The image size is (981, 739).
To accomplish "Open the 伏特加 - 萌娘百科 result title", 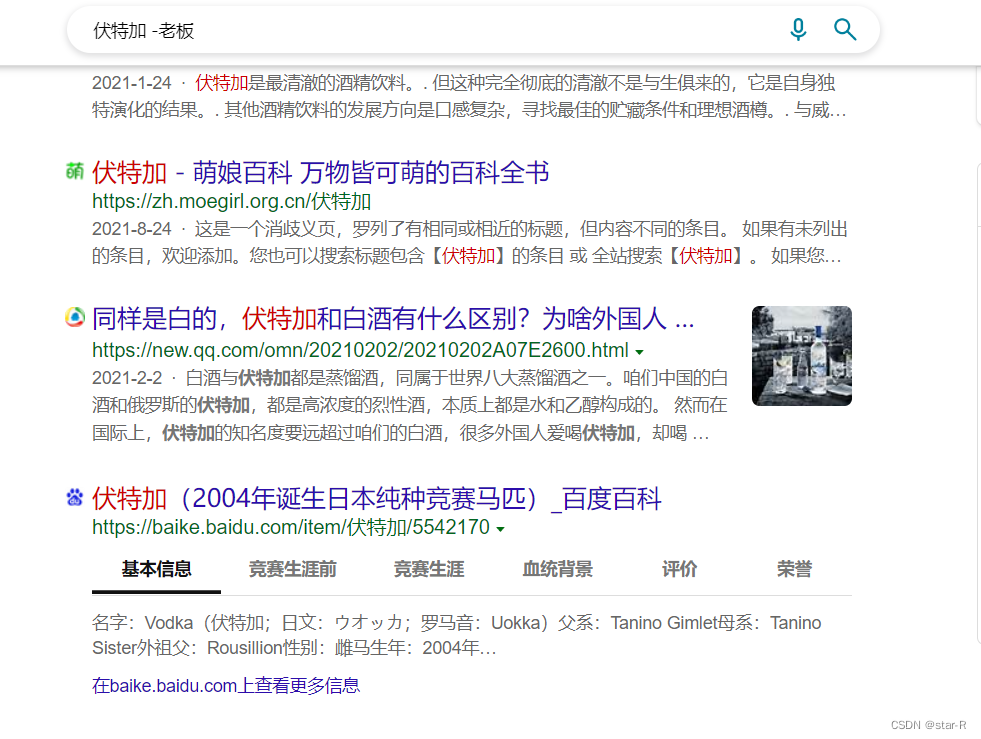I will point(320,172).
